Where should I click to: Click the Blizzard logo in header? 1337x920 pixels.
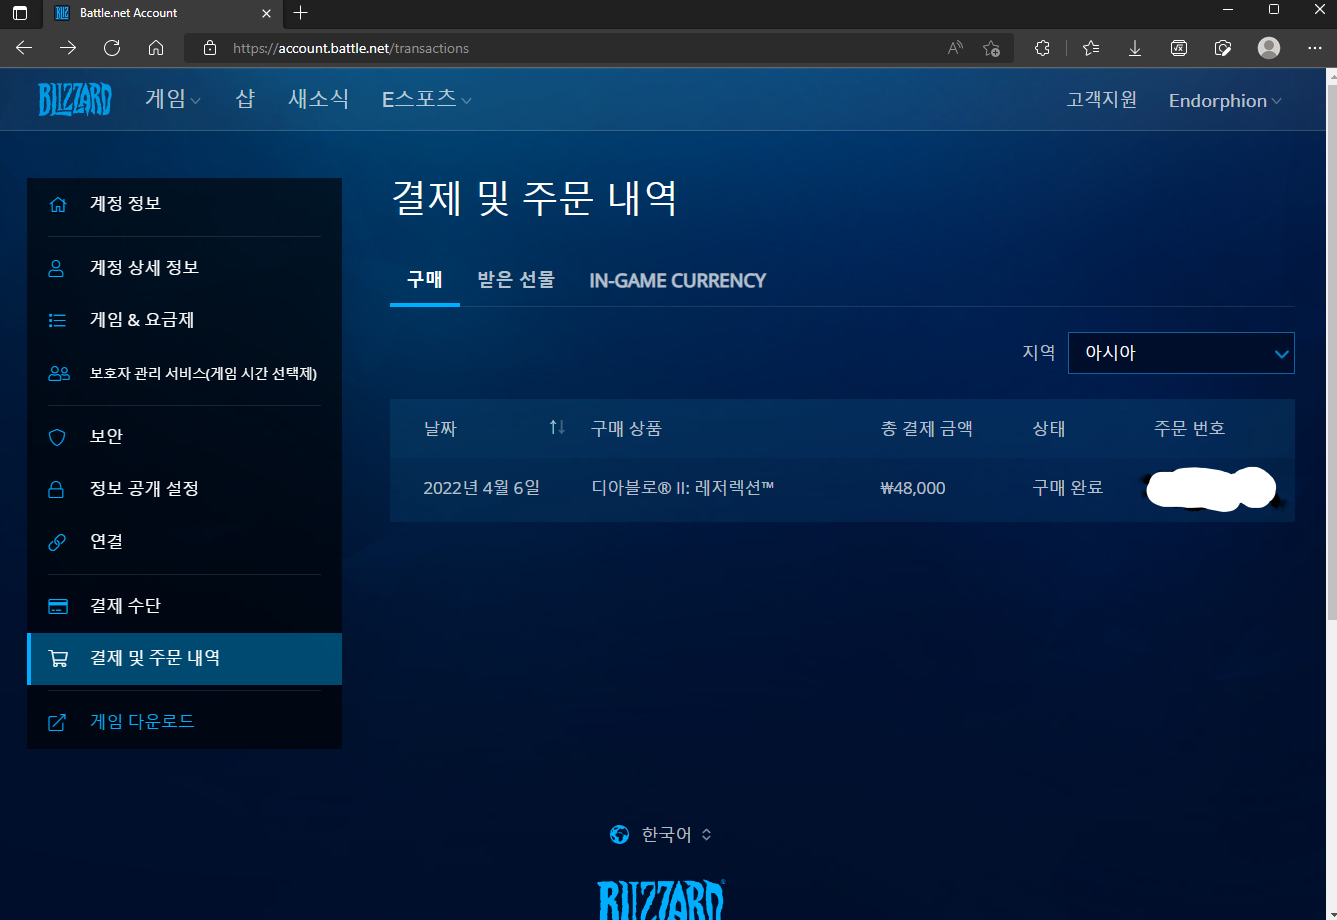pyautogui.click(x=75, y=99)
